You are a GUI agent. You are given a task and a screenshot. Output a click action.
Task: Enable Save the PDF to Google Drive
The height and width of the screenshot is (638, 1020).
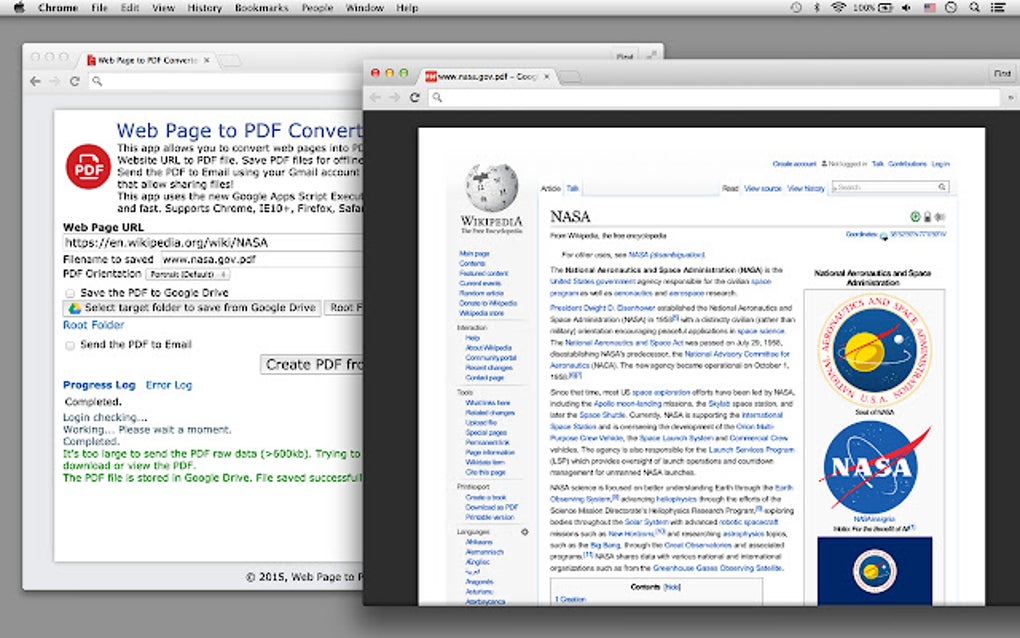coord(69,292)
